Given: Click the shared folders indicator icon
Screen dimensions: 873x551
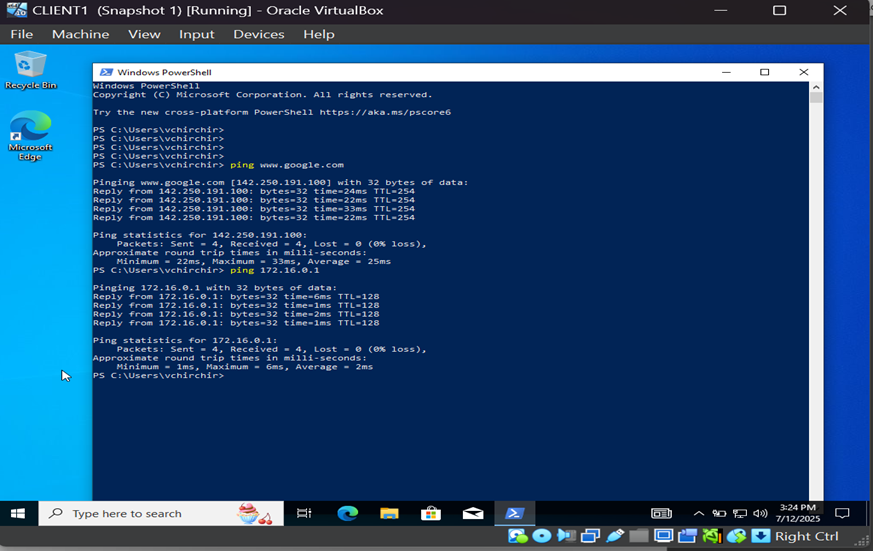Looking at the screenshot, I should [639, 536].
